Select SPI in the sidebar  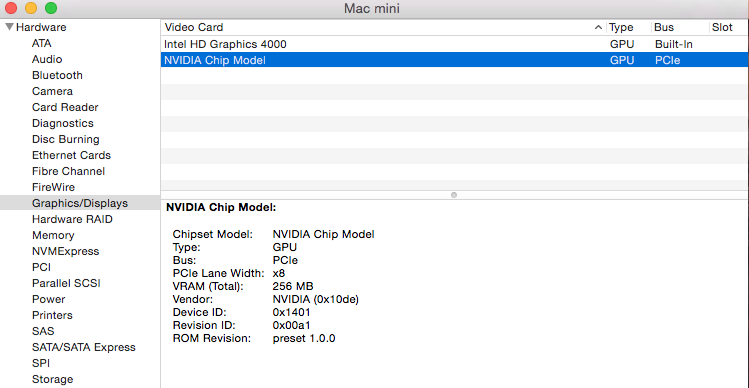coord(41,363)
